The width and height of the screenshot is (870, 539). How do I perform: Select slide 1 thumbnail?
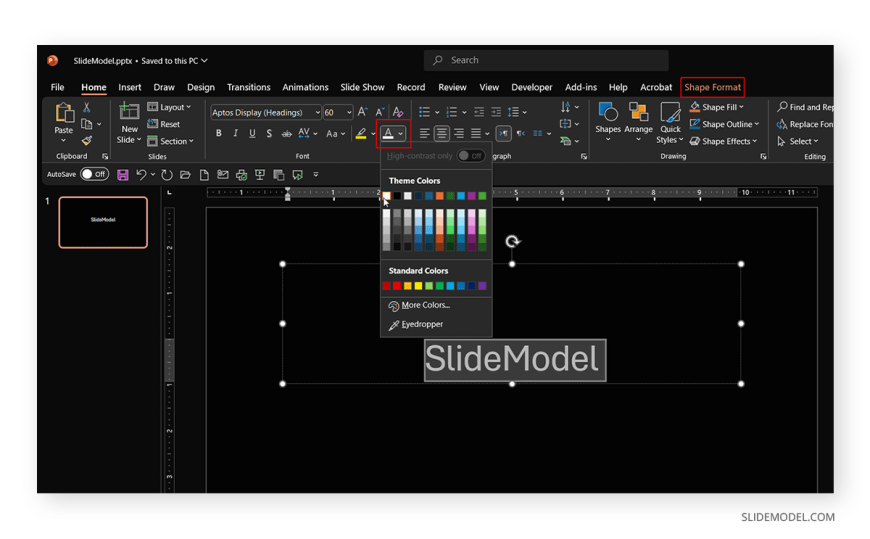click(103, 223)
